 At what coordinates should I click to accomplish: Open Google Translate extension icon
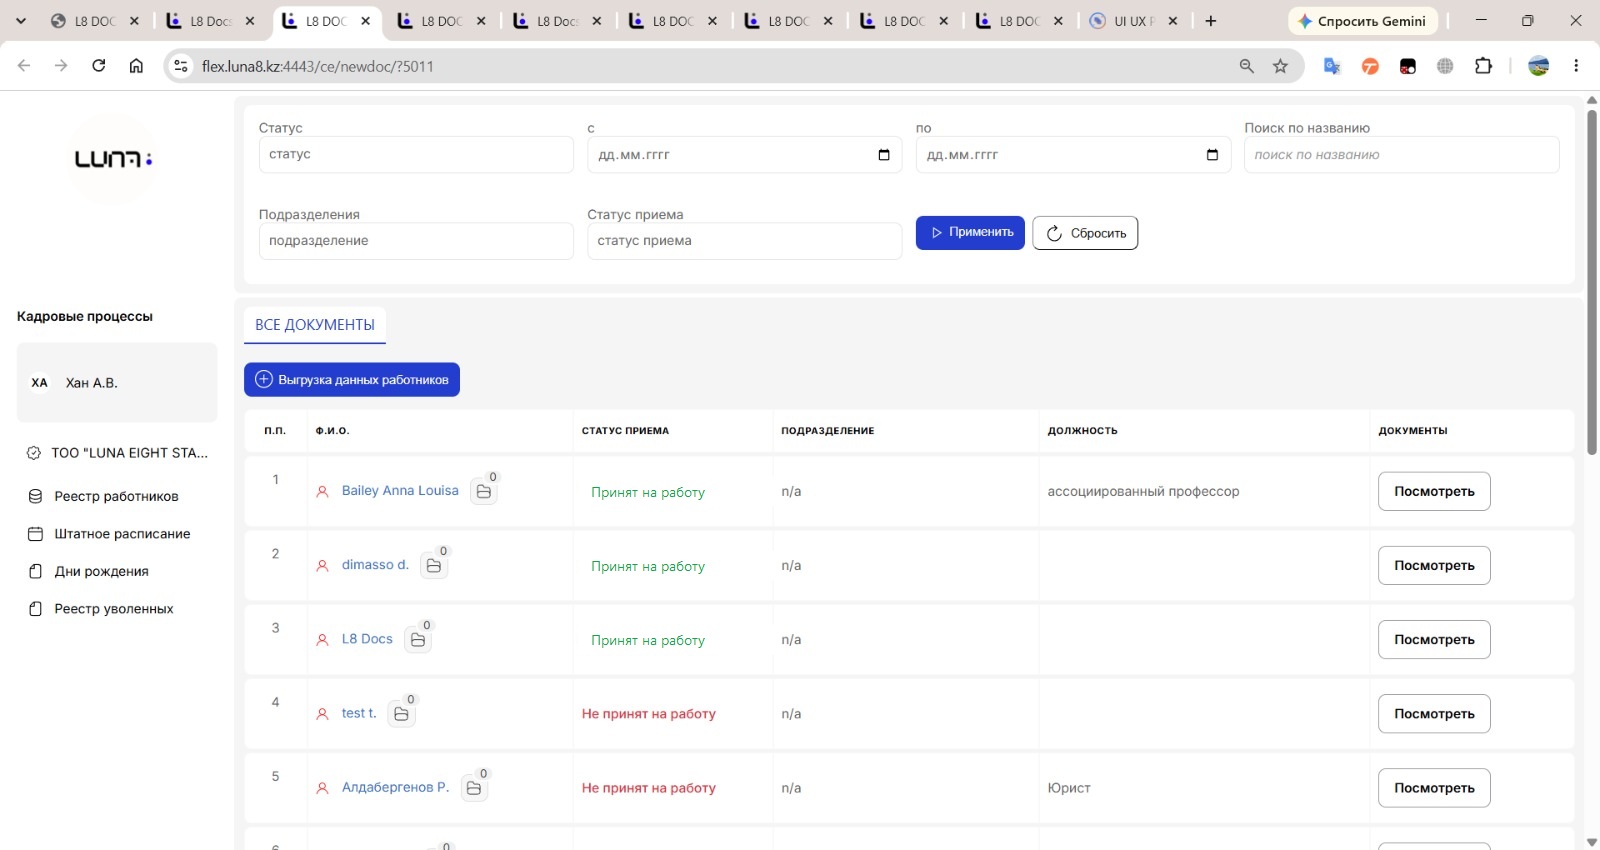click(x=1332, y=66)
